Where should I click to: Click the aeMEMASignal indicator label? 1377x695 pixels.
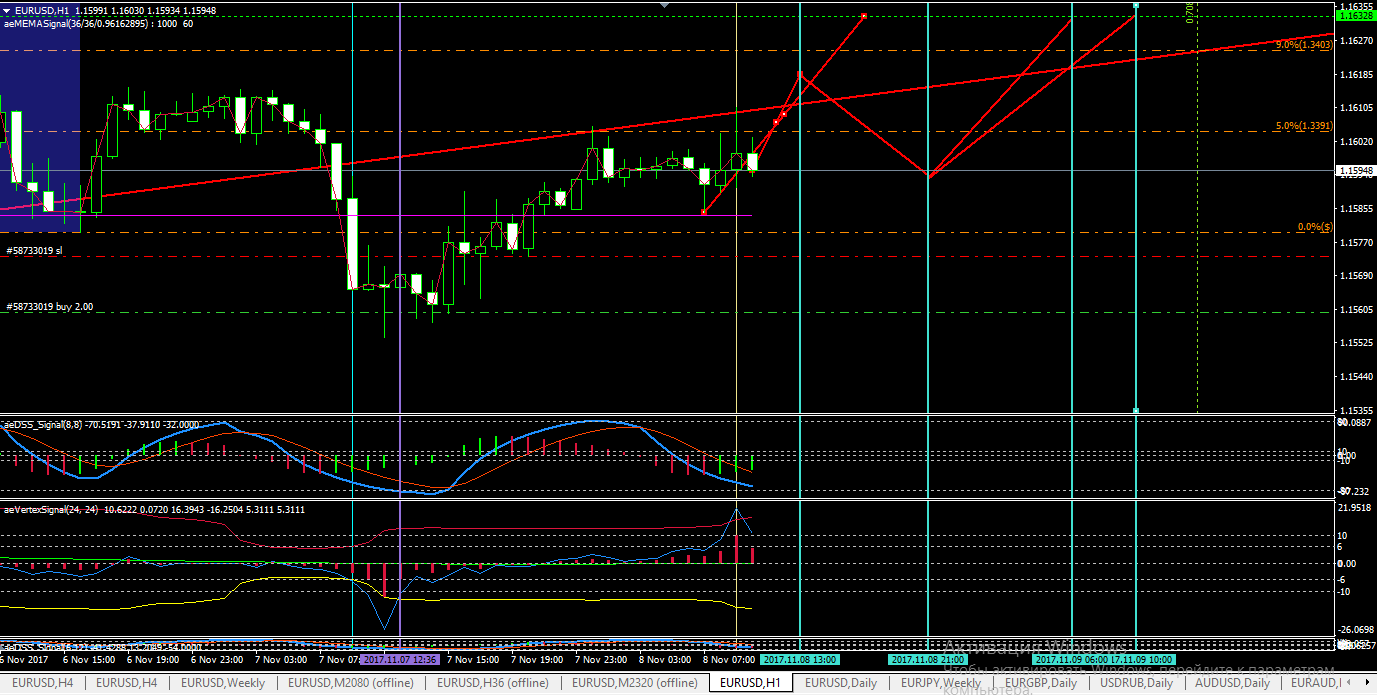click(x=99, y=24)
